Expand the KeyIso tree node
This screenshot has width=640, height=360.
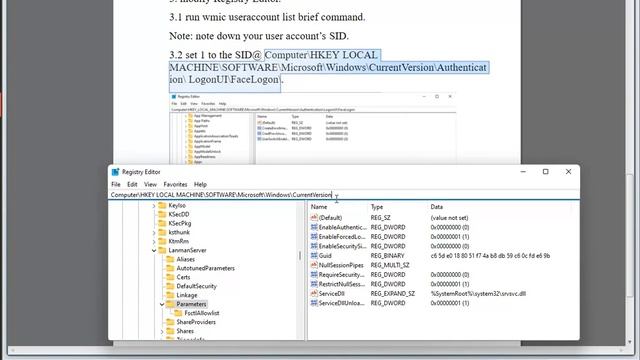(154, 206)
